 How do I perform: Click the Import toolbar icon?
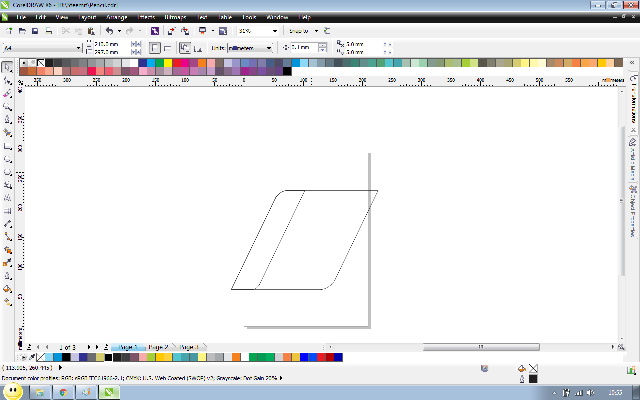[x=171, y=31]
